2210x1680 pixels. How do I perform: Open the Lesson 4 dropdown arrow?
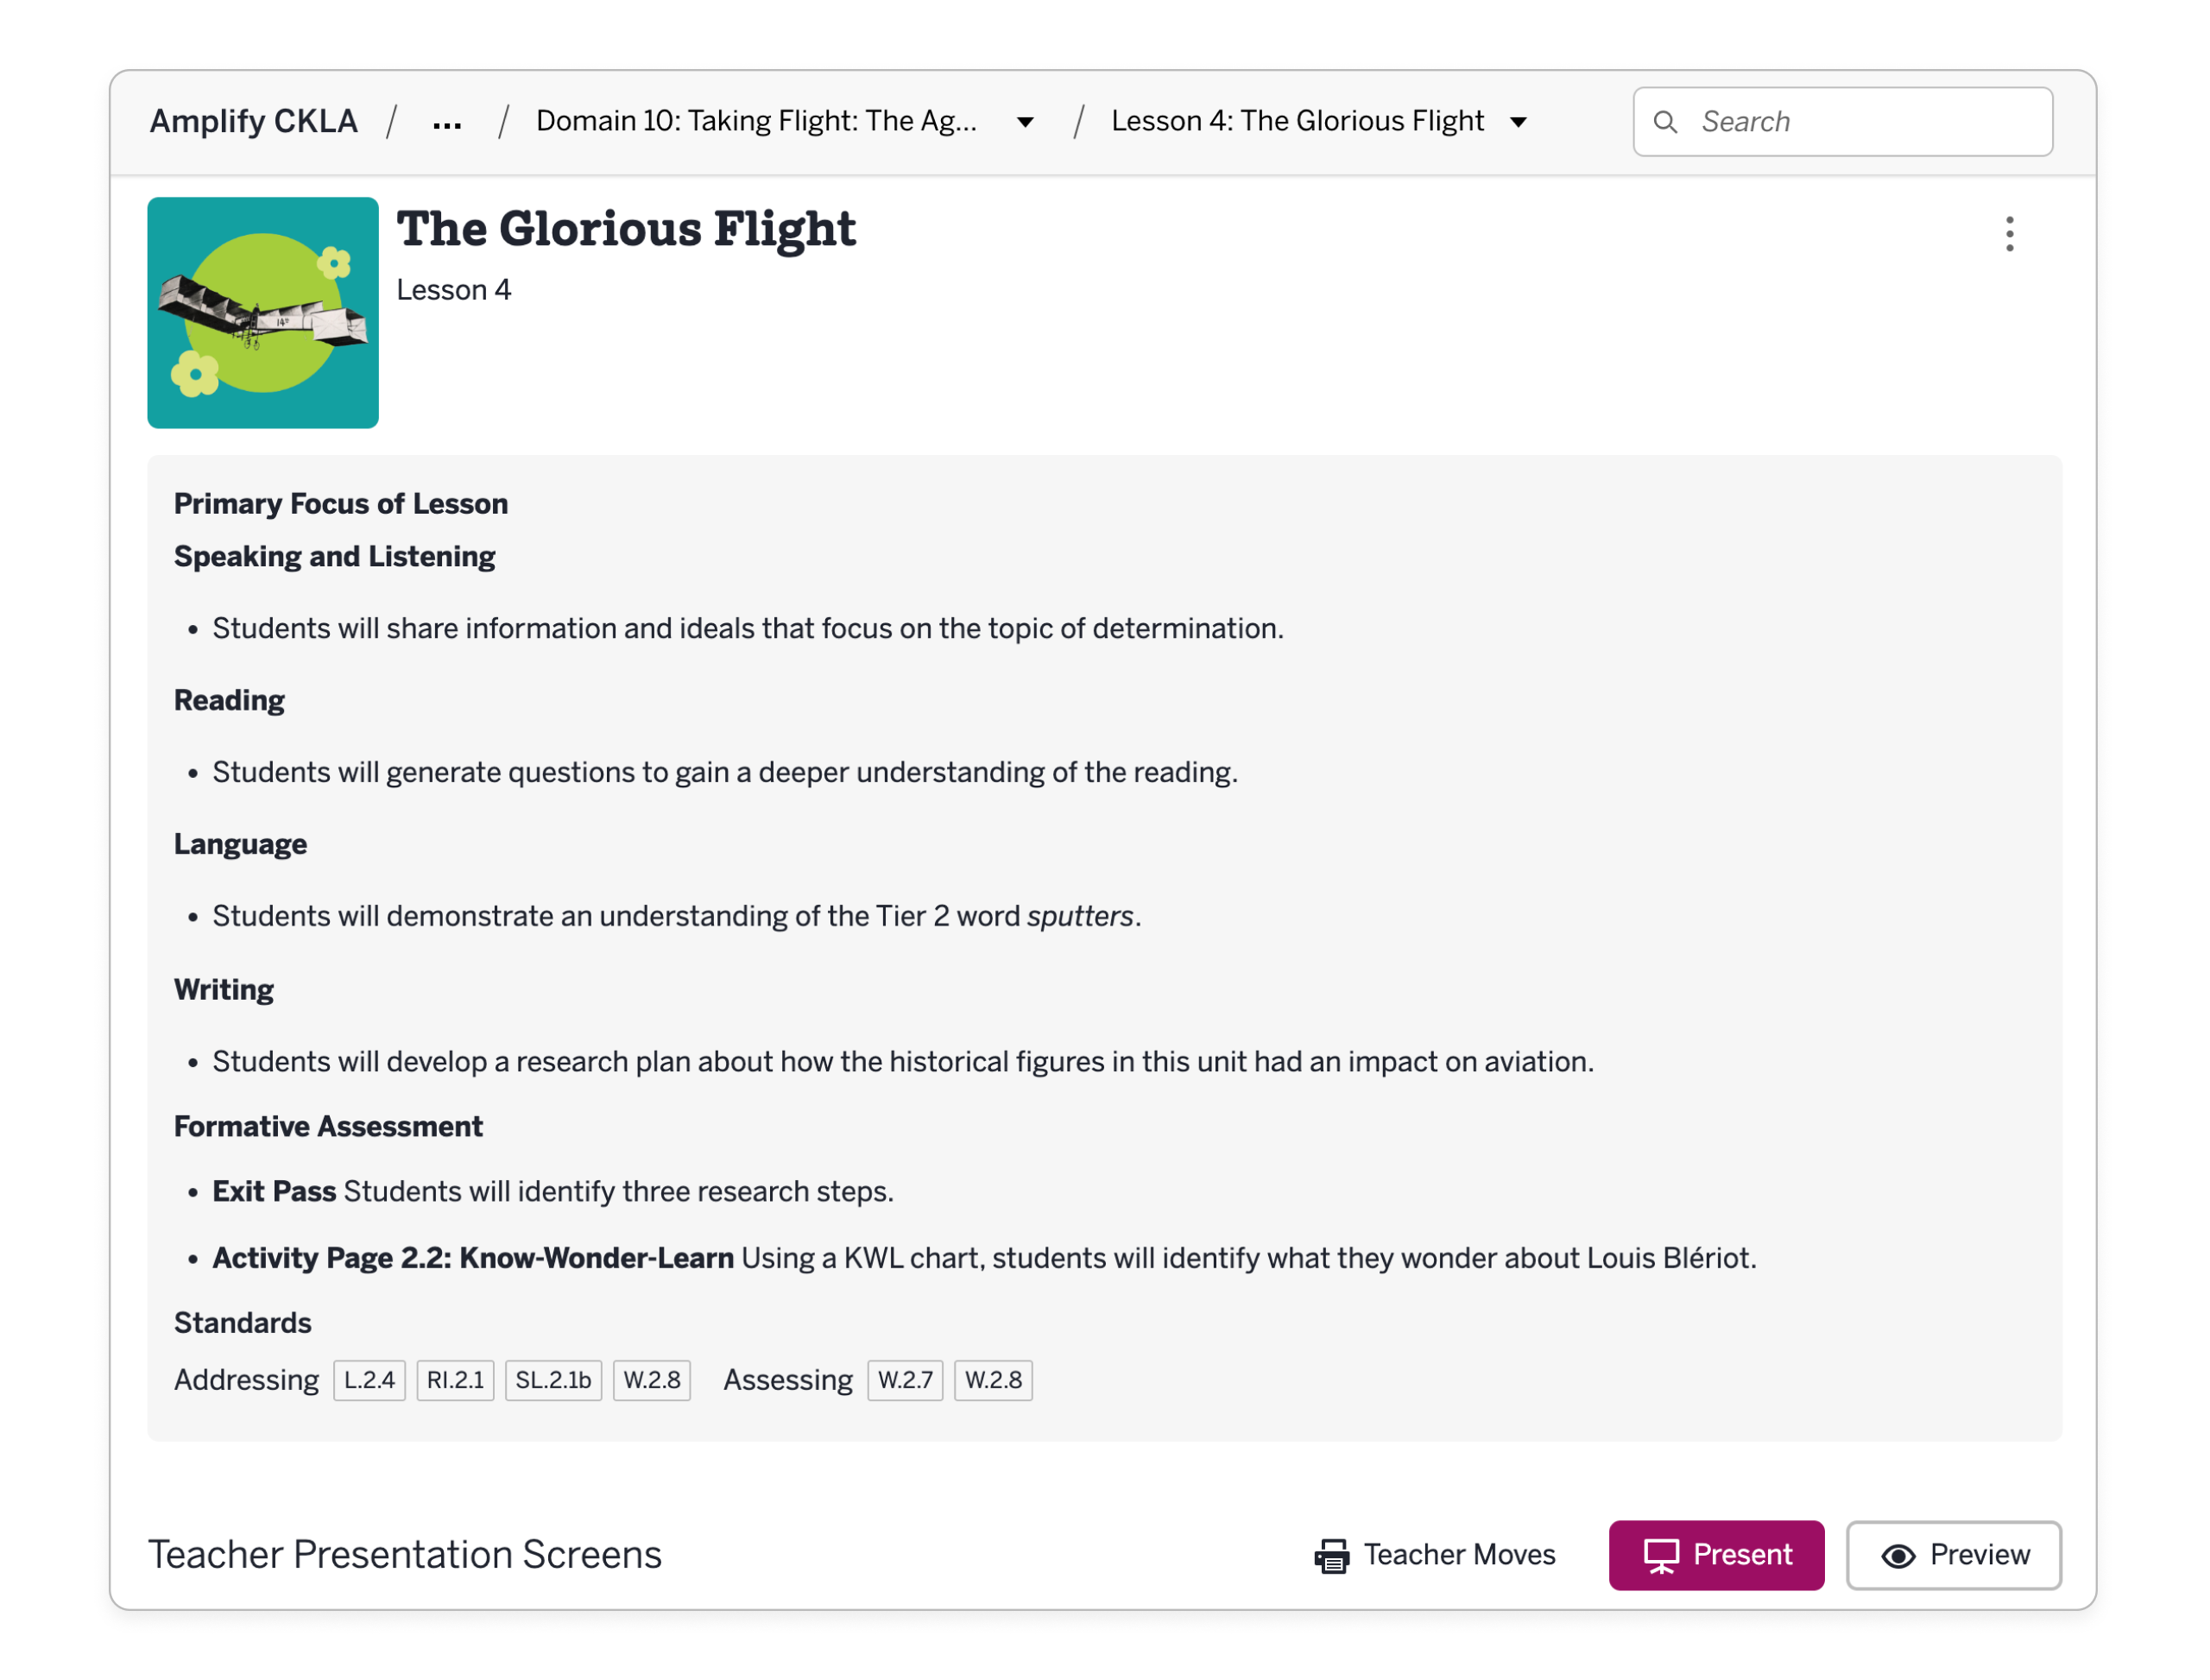pyautogui.click(x=1517, y=122)
